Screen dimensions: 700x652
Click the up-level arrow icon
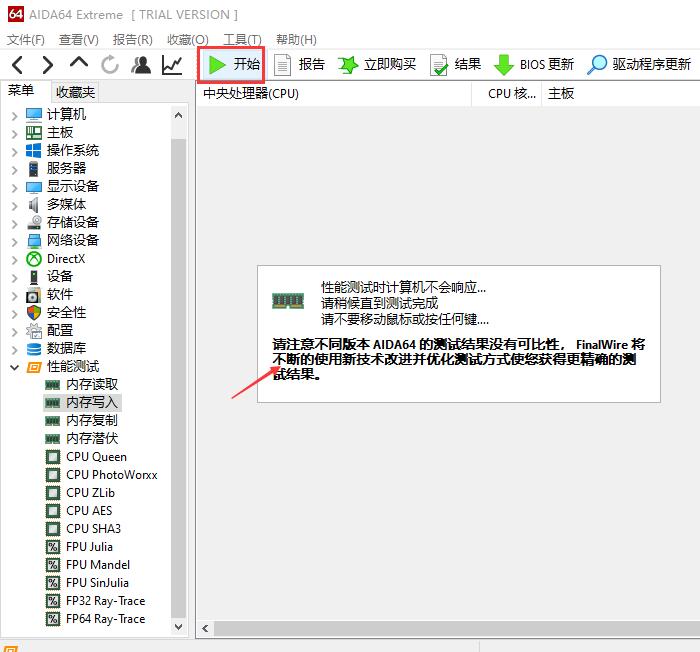(x=79, y=64)
